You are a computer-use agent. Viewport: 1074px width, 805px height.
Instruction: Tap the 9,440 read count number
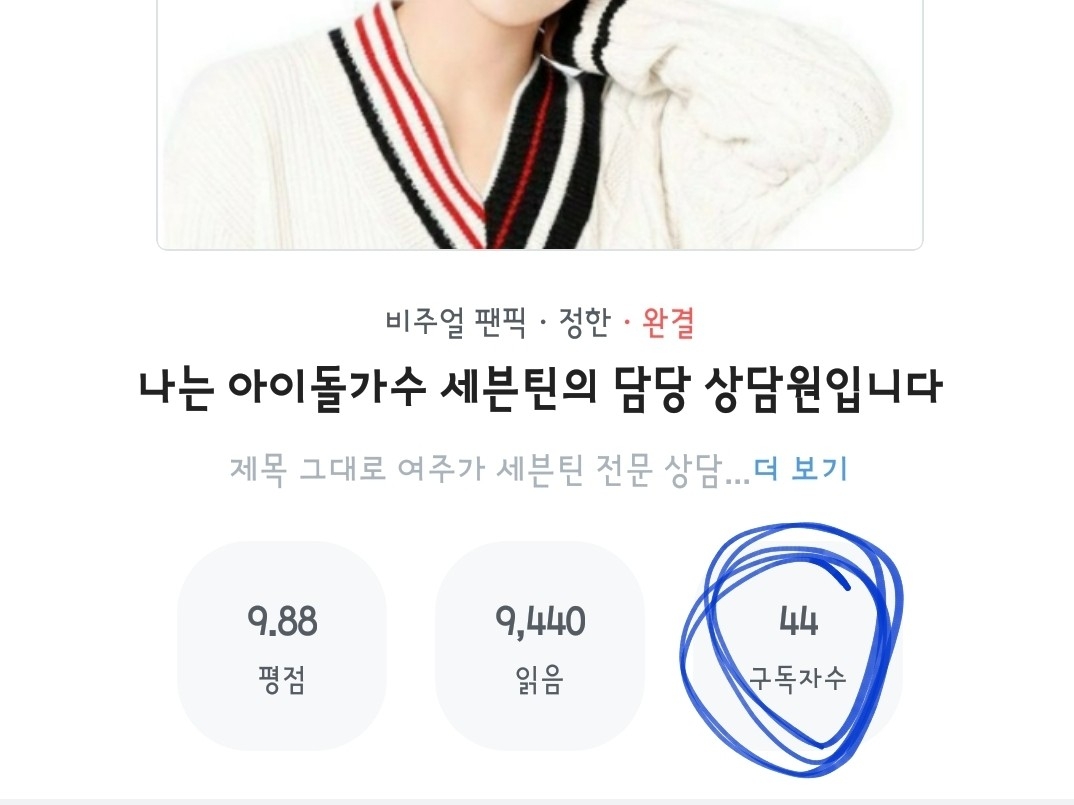tap(540, 621)
